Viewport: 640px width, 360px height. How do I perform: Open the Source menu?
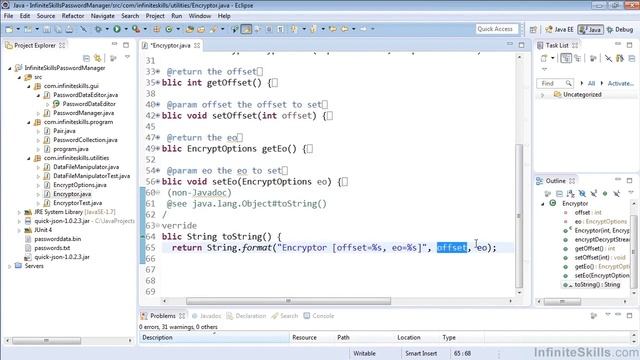(x=46, y=16)
